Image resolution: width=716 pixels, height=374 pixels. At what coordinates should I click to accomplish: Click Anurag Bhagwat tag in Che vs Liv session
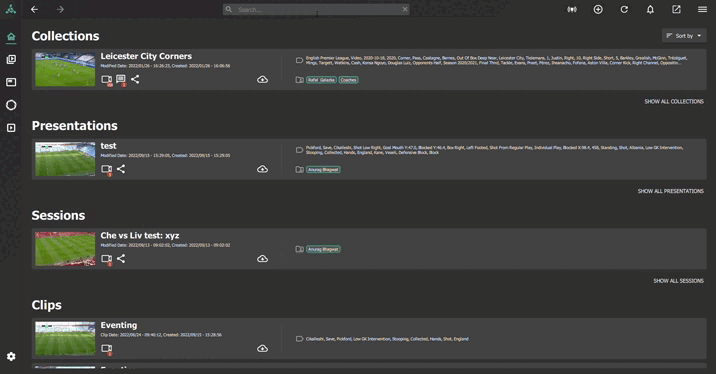tap(323, 249)
